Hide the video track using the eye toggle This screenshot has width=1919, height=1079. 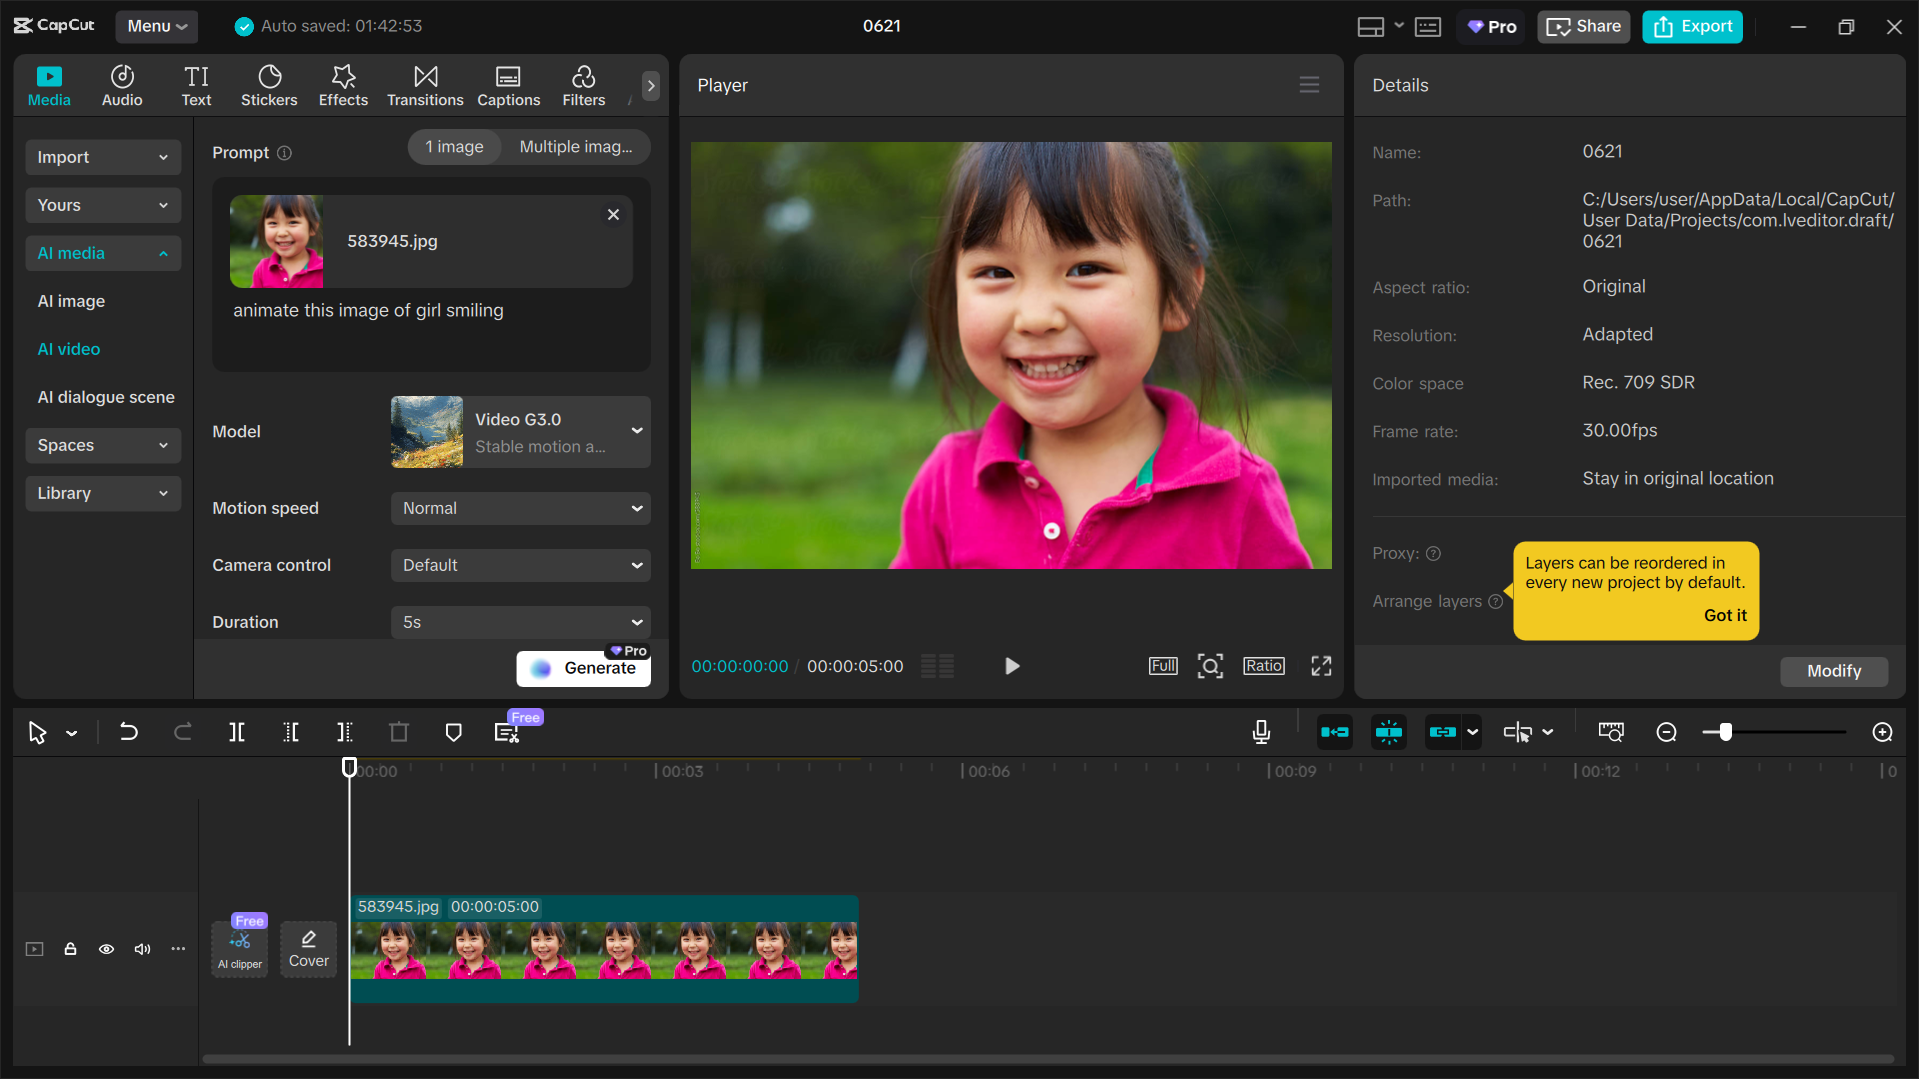[106, 949]
